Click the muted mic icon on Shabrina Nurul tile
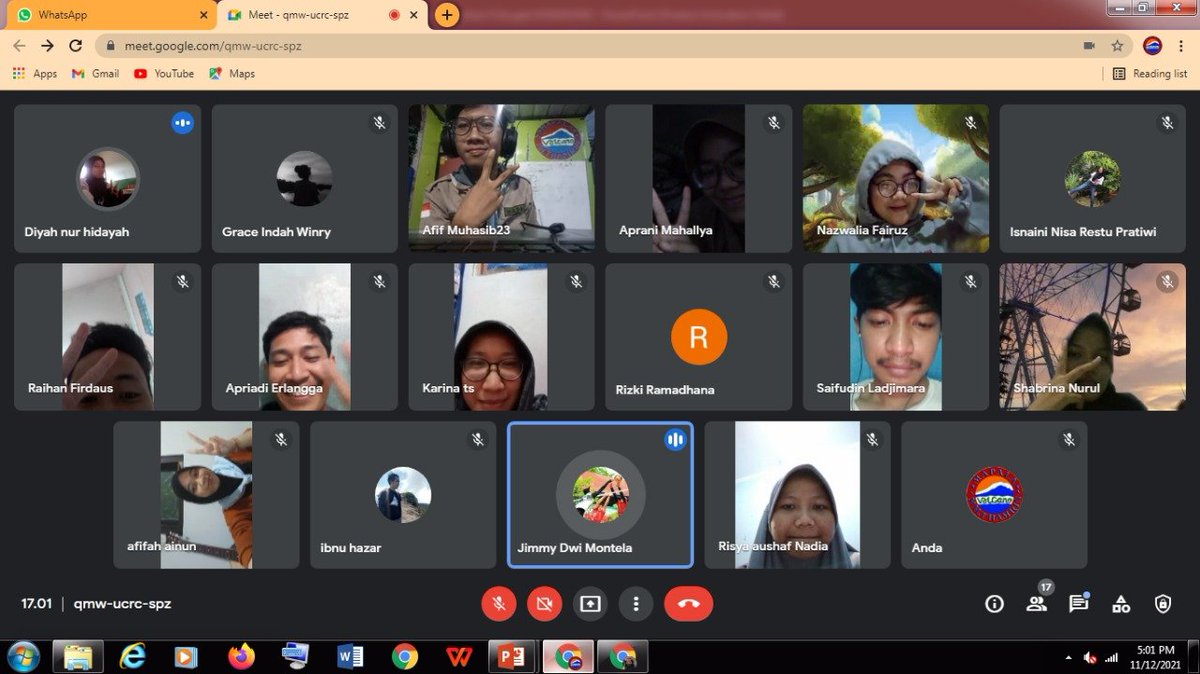The height and width of the screenshot is (674, 1200). [x=1167, y=281]
